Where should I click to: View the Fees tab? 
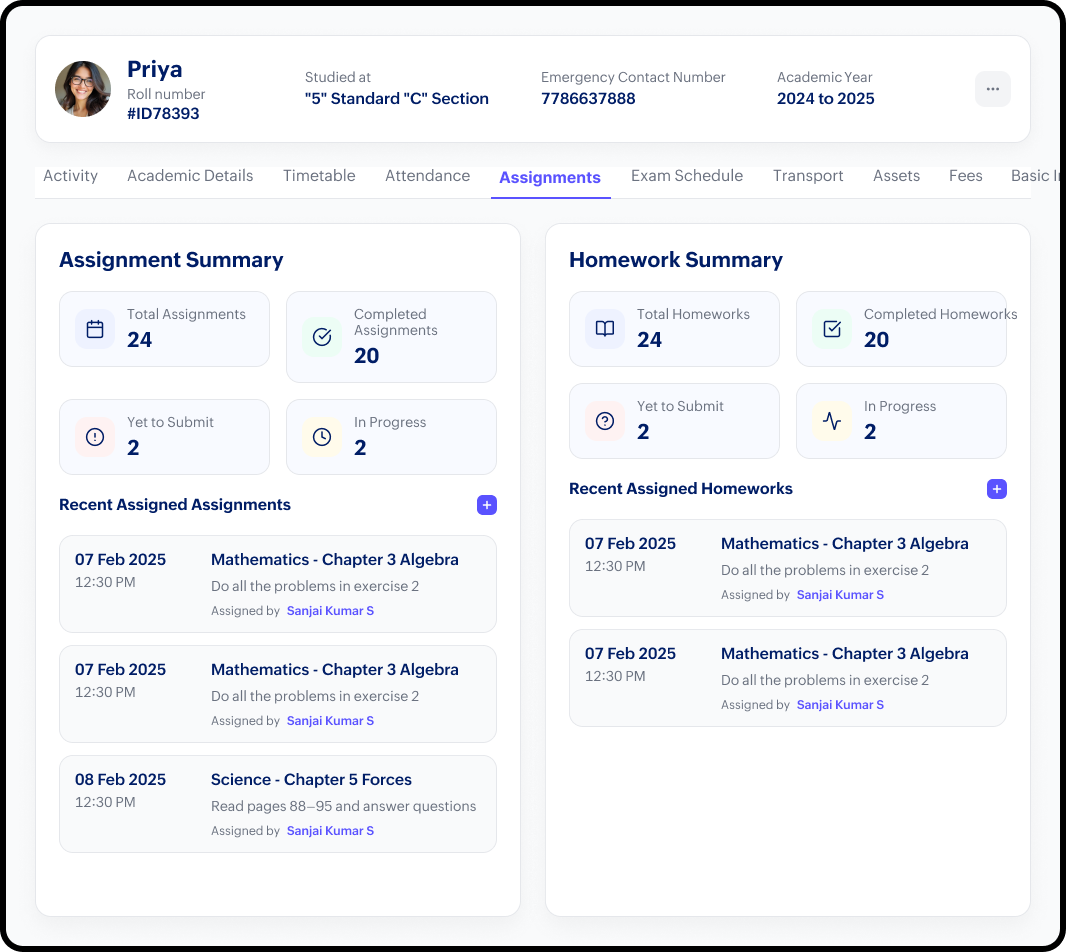pos(965,175)
